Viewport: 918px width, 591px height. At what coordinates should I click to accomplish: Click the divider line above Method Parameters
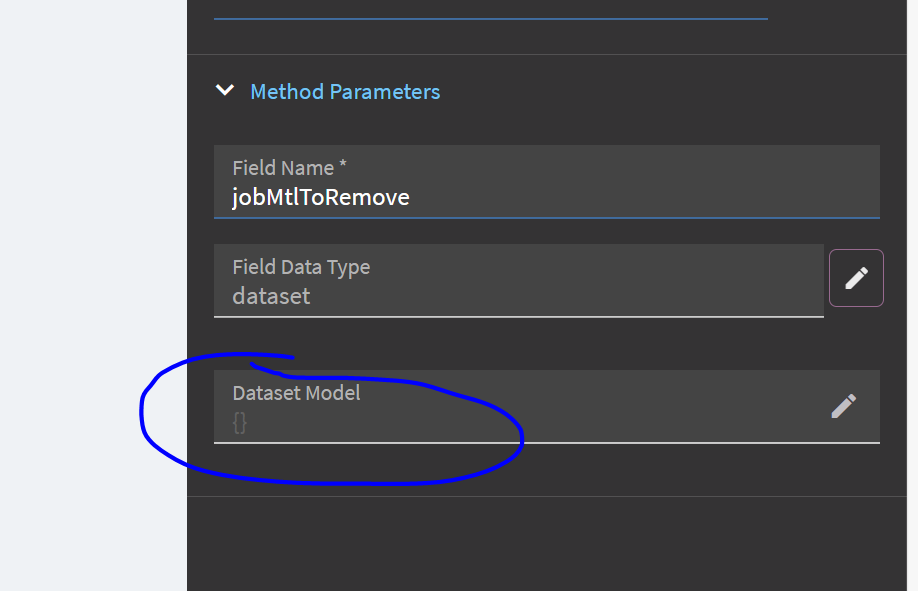pos(547,54)
